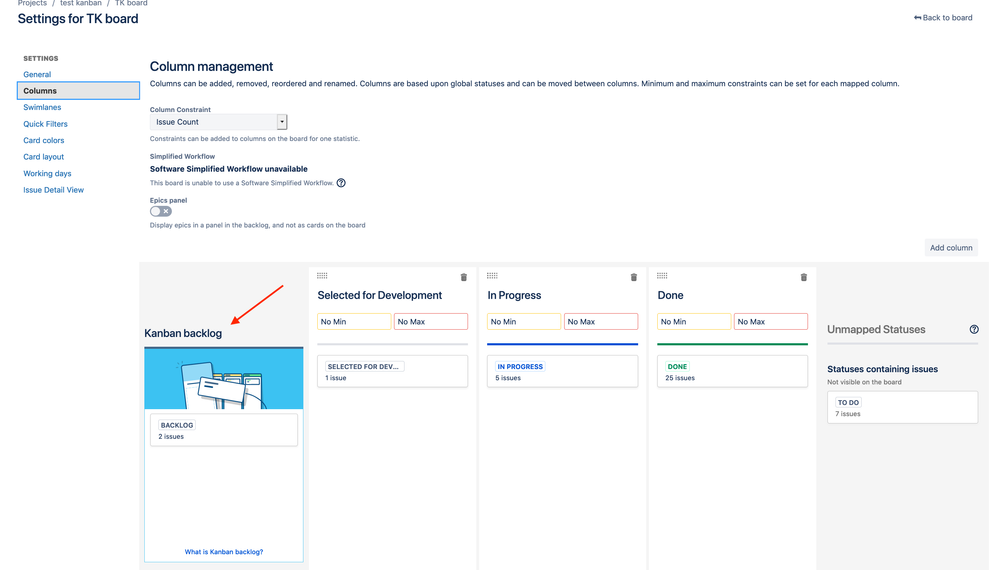Select the Columns settings tab
This screenshot has width=998, height=570.
point(78,91)
